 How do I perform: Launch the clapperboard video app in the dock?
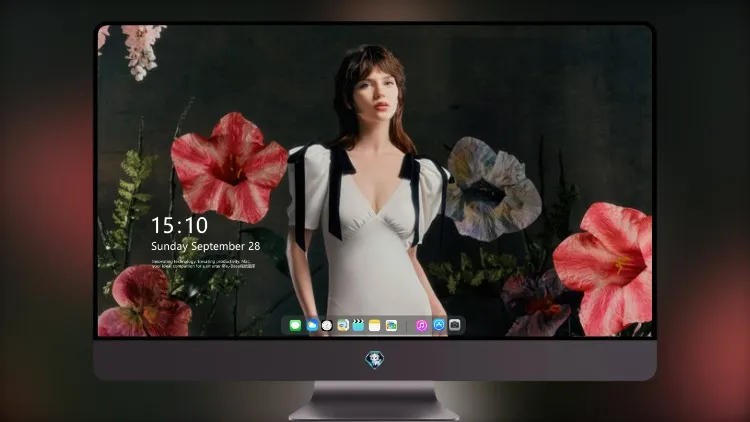click(358, 325)
